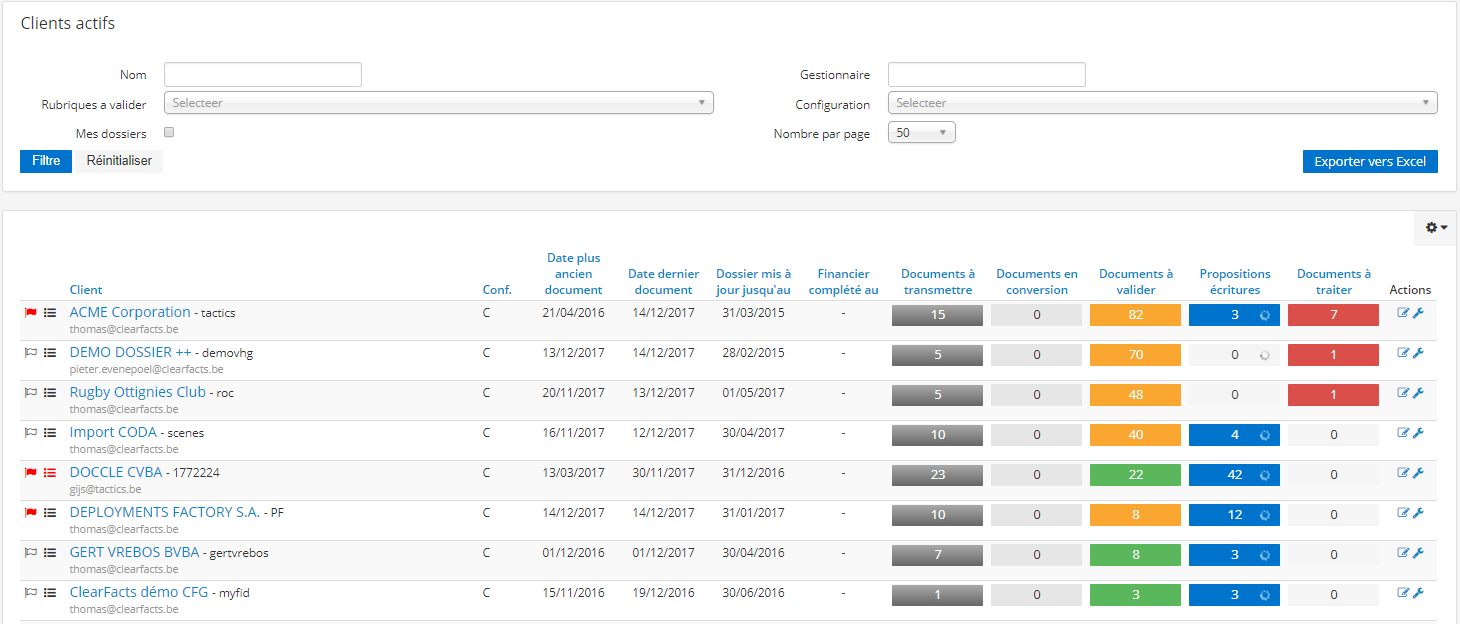Toggle the flag icon for Import CODA
This screenshot has width=1460, height=624.
coord(31,433)
